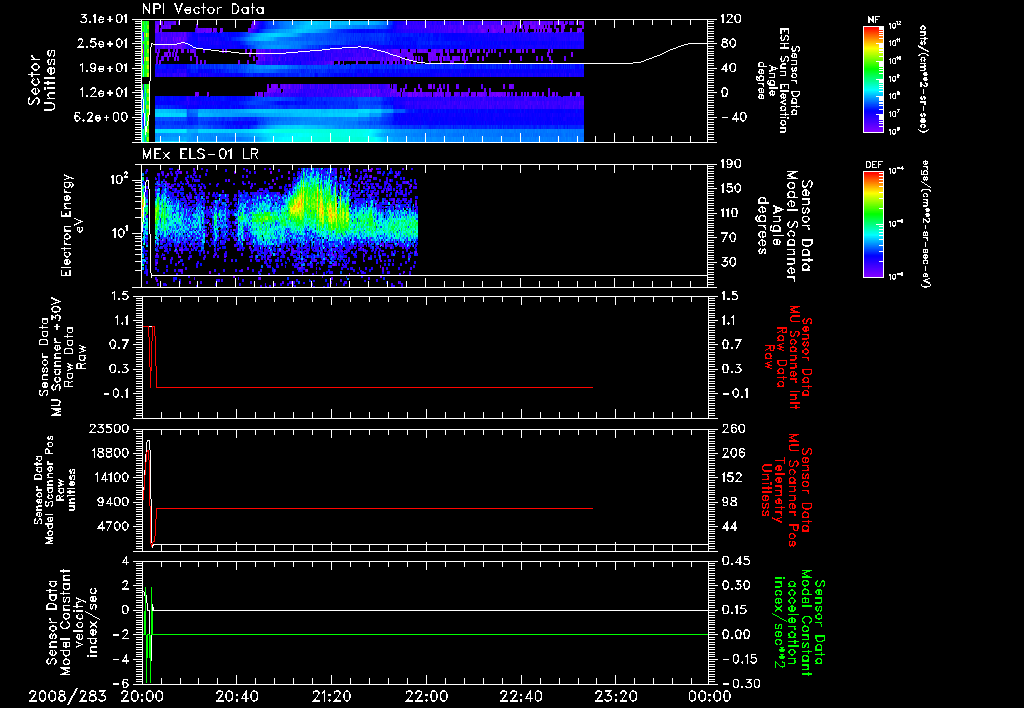Click the "Electron Energy eV" axis title
This screenshot has width=1024, height=708.
pyautogui.click(x=72, y=225)
